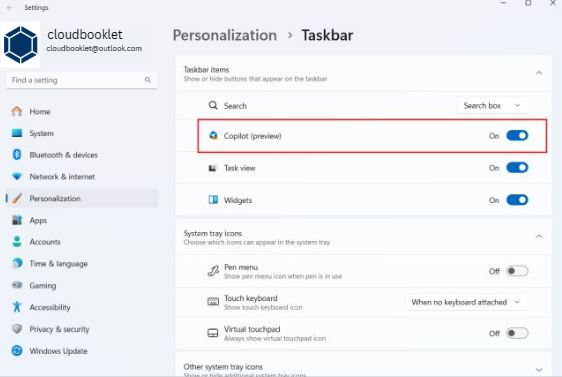Click the Copilot (preview) label
This screenshot has width=562, height=377.
pos(253,136)
